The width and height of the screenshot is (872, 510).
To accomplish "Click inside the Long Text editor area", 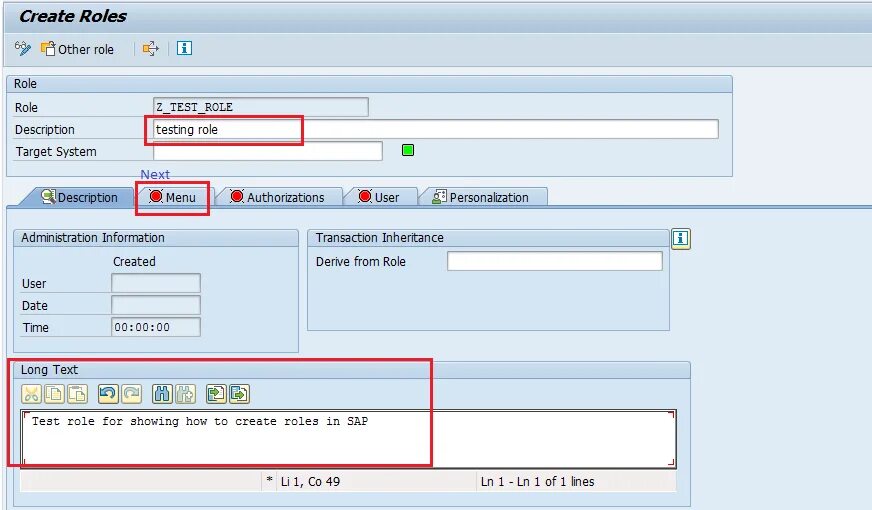I will coord(348,438).
